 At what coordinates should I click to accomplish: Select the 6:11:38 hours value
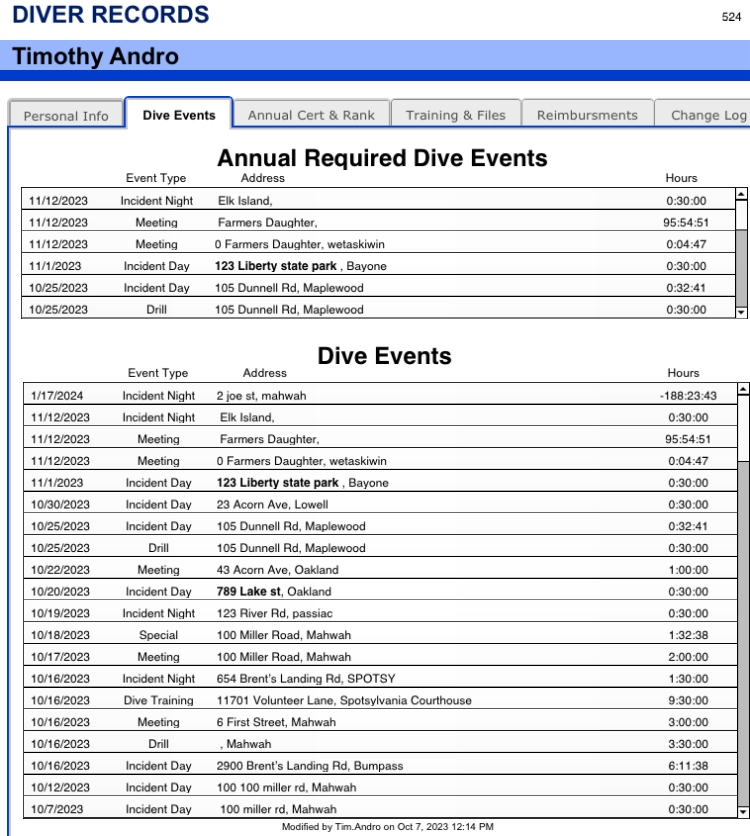point(688,766)
